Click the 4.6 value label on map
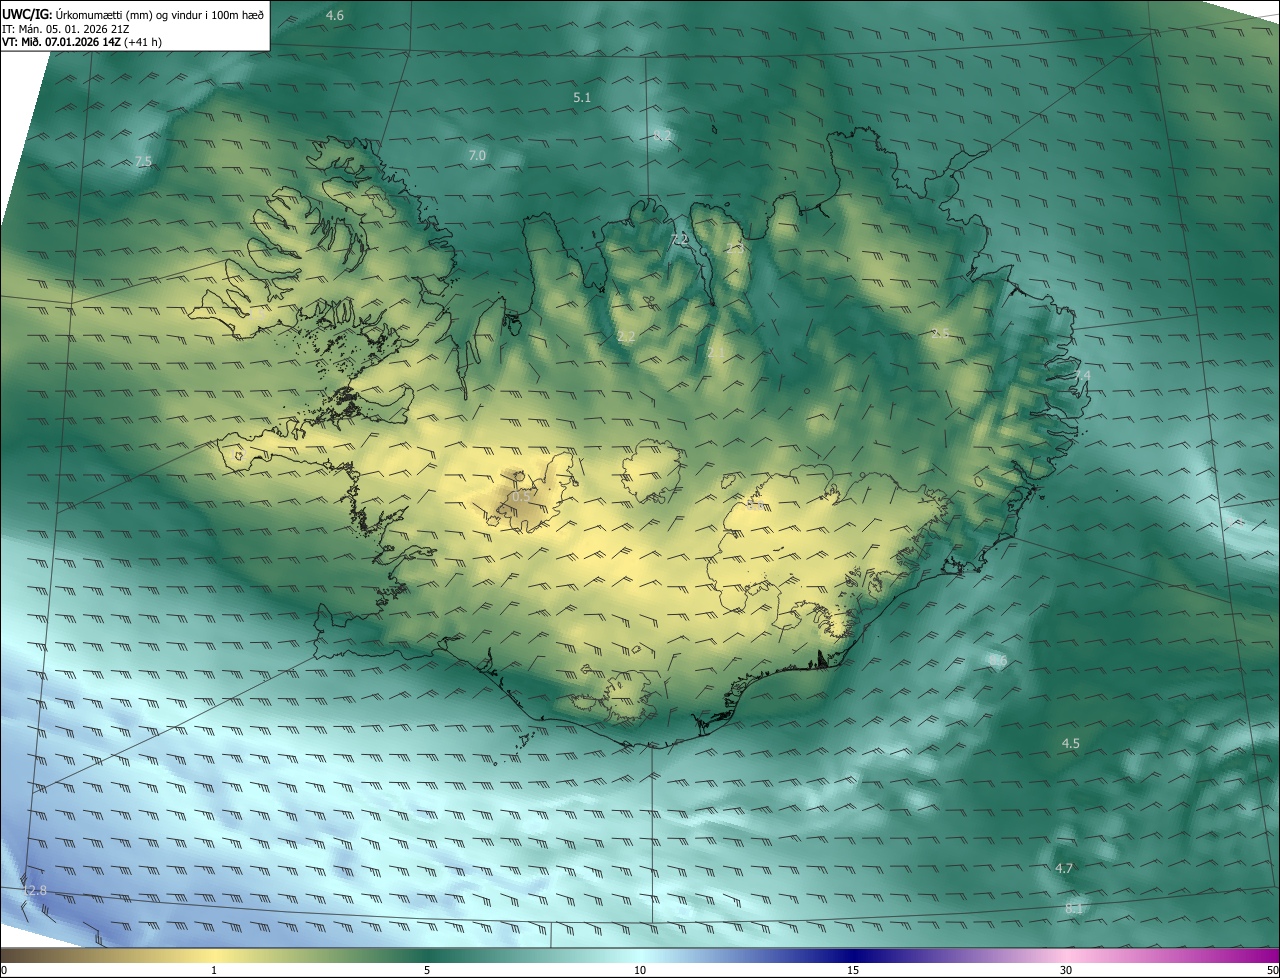This screenshot has width=1280, height=978. coord(335,15)
